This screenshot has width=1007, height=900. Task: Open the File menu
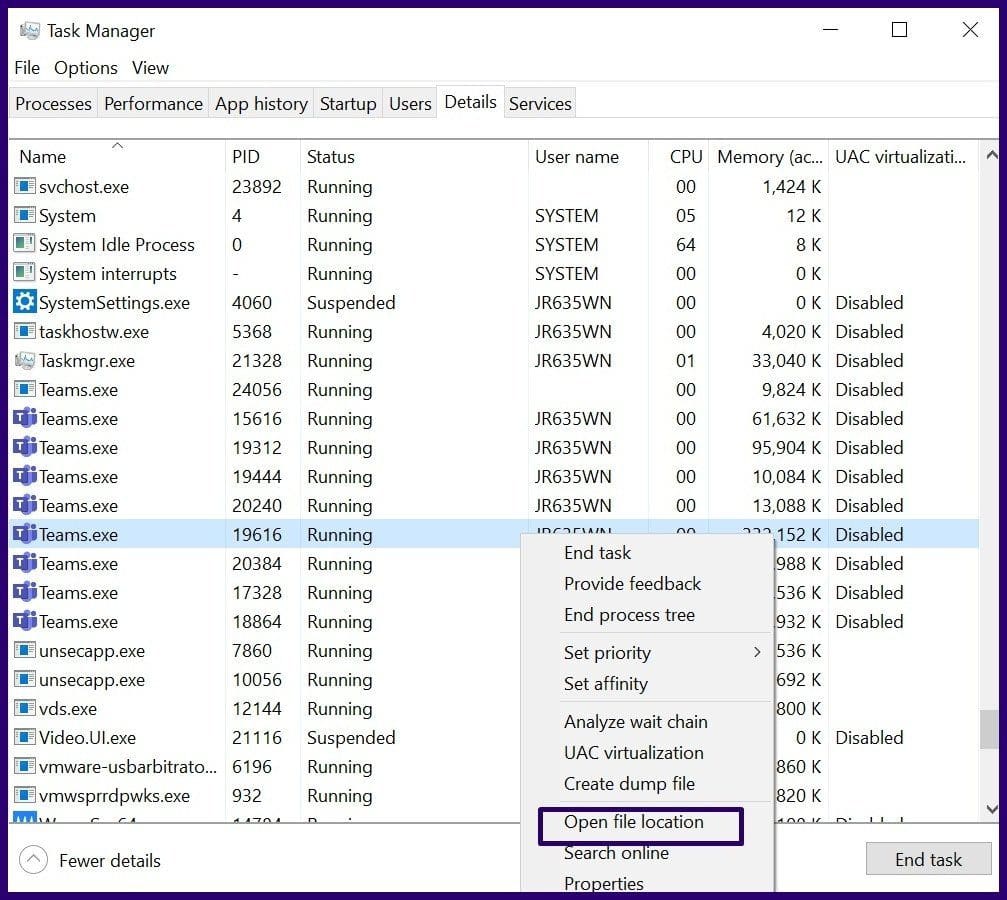(27, 67)
